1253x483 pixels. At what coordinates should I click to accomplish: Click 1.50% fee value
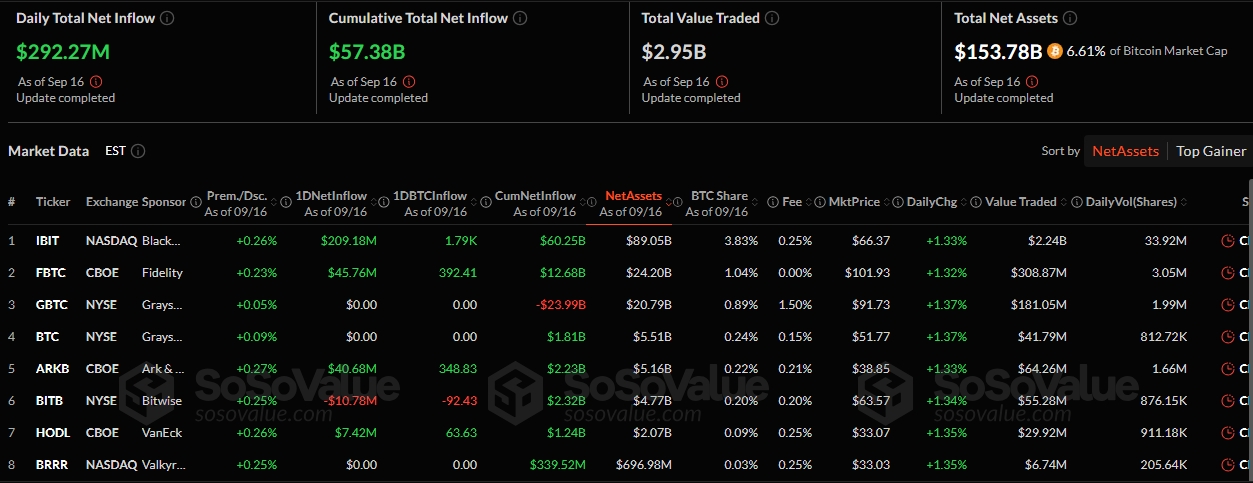click(x=795, y=305)
